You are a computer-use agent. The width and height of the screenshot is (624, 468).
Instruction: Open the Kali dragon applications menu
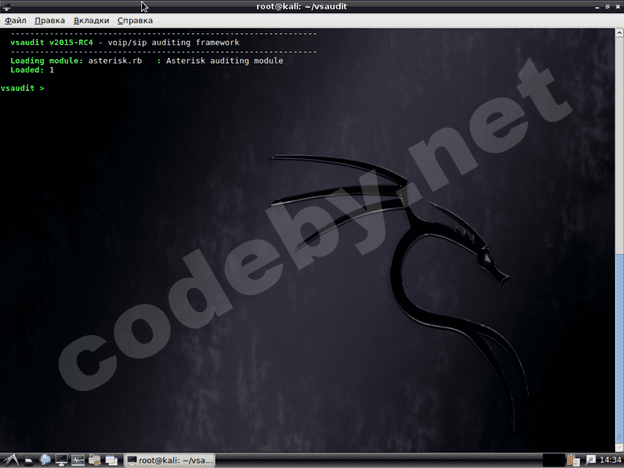[10, 460]
